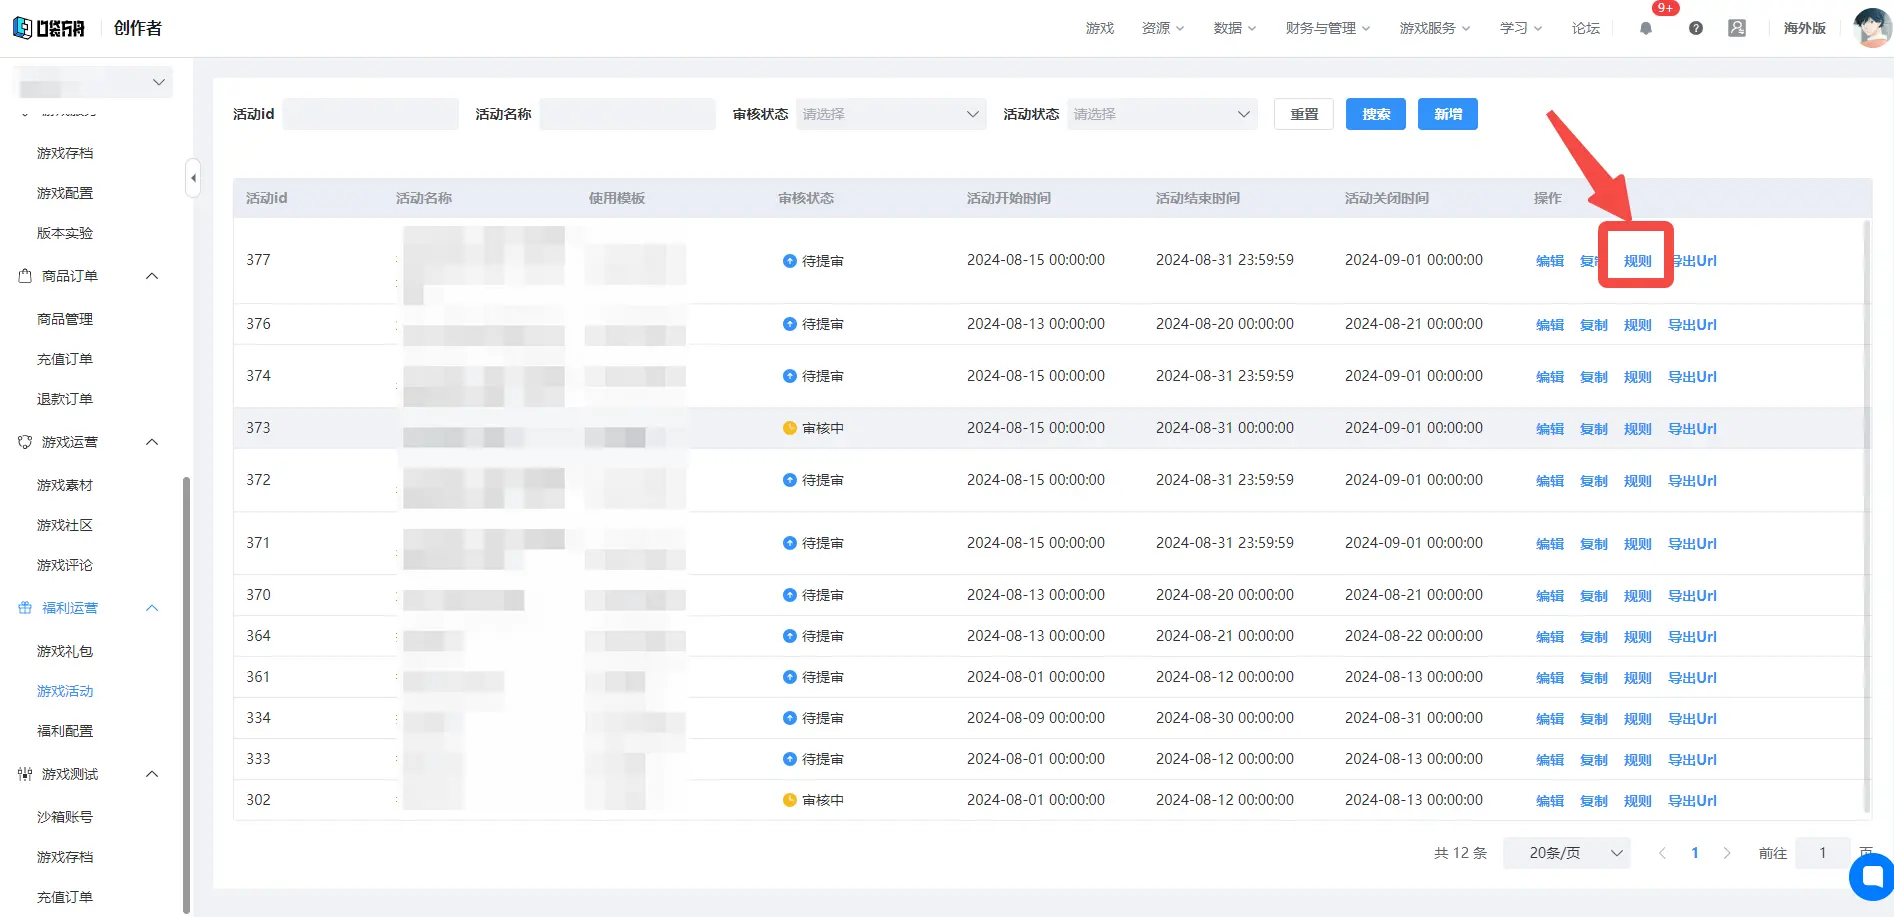Open the game selector dropdown in sidebar
This screenshot has width=1894, height=917.
93,82
